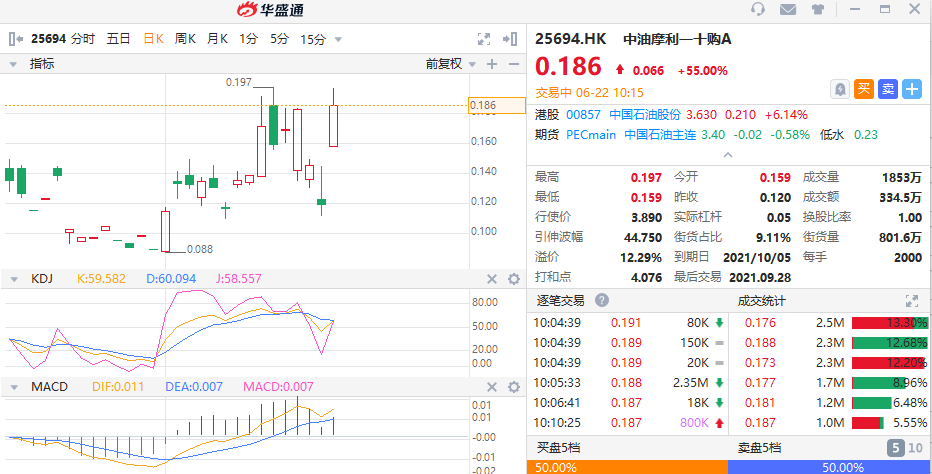The image size is (932, 474).
Task: Open the mail messages icon
Action: pos(788,9)
